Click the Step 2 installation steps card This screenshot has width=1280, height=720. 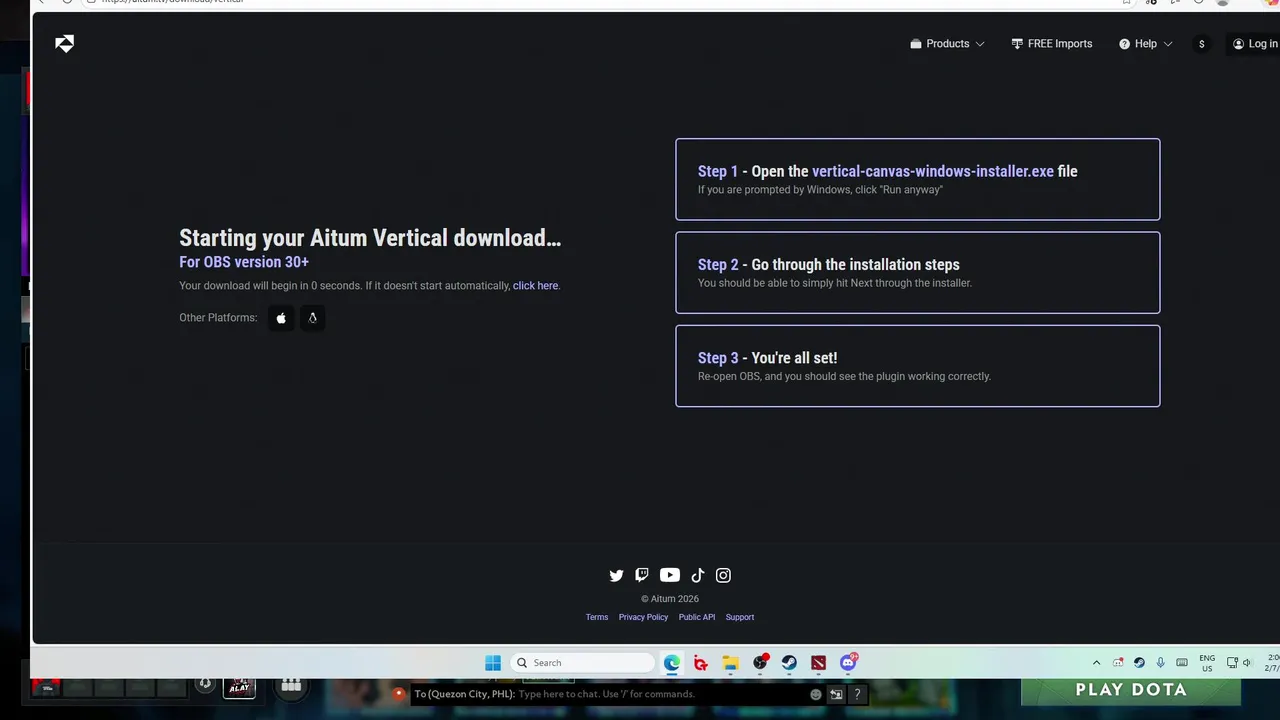tap(918, 273)
